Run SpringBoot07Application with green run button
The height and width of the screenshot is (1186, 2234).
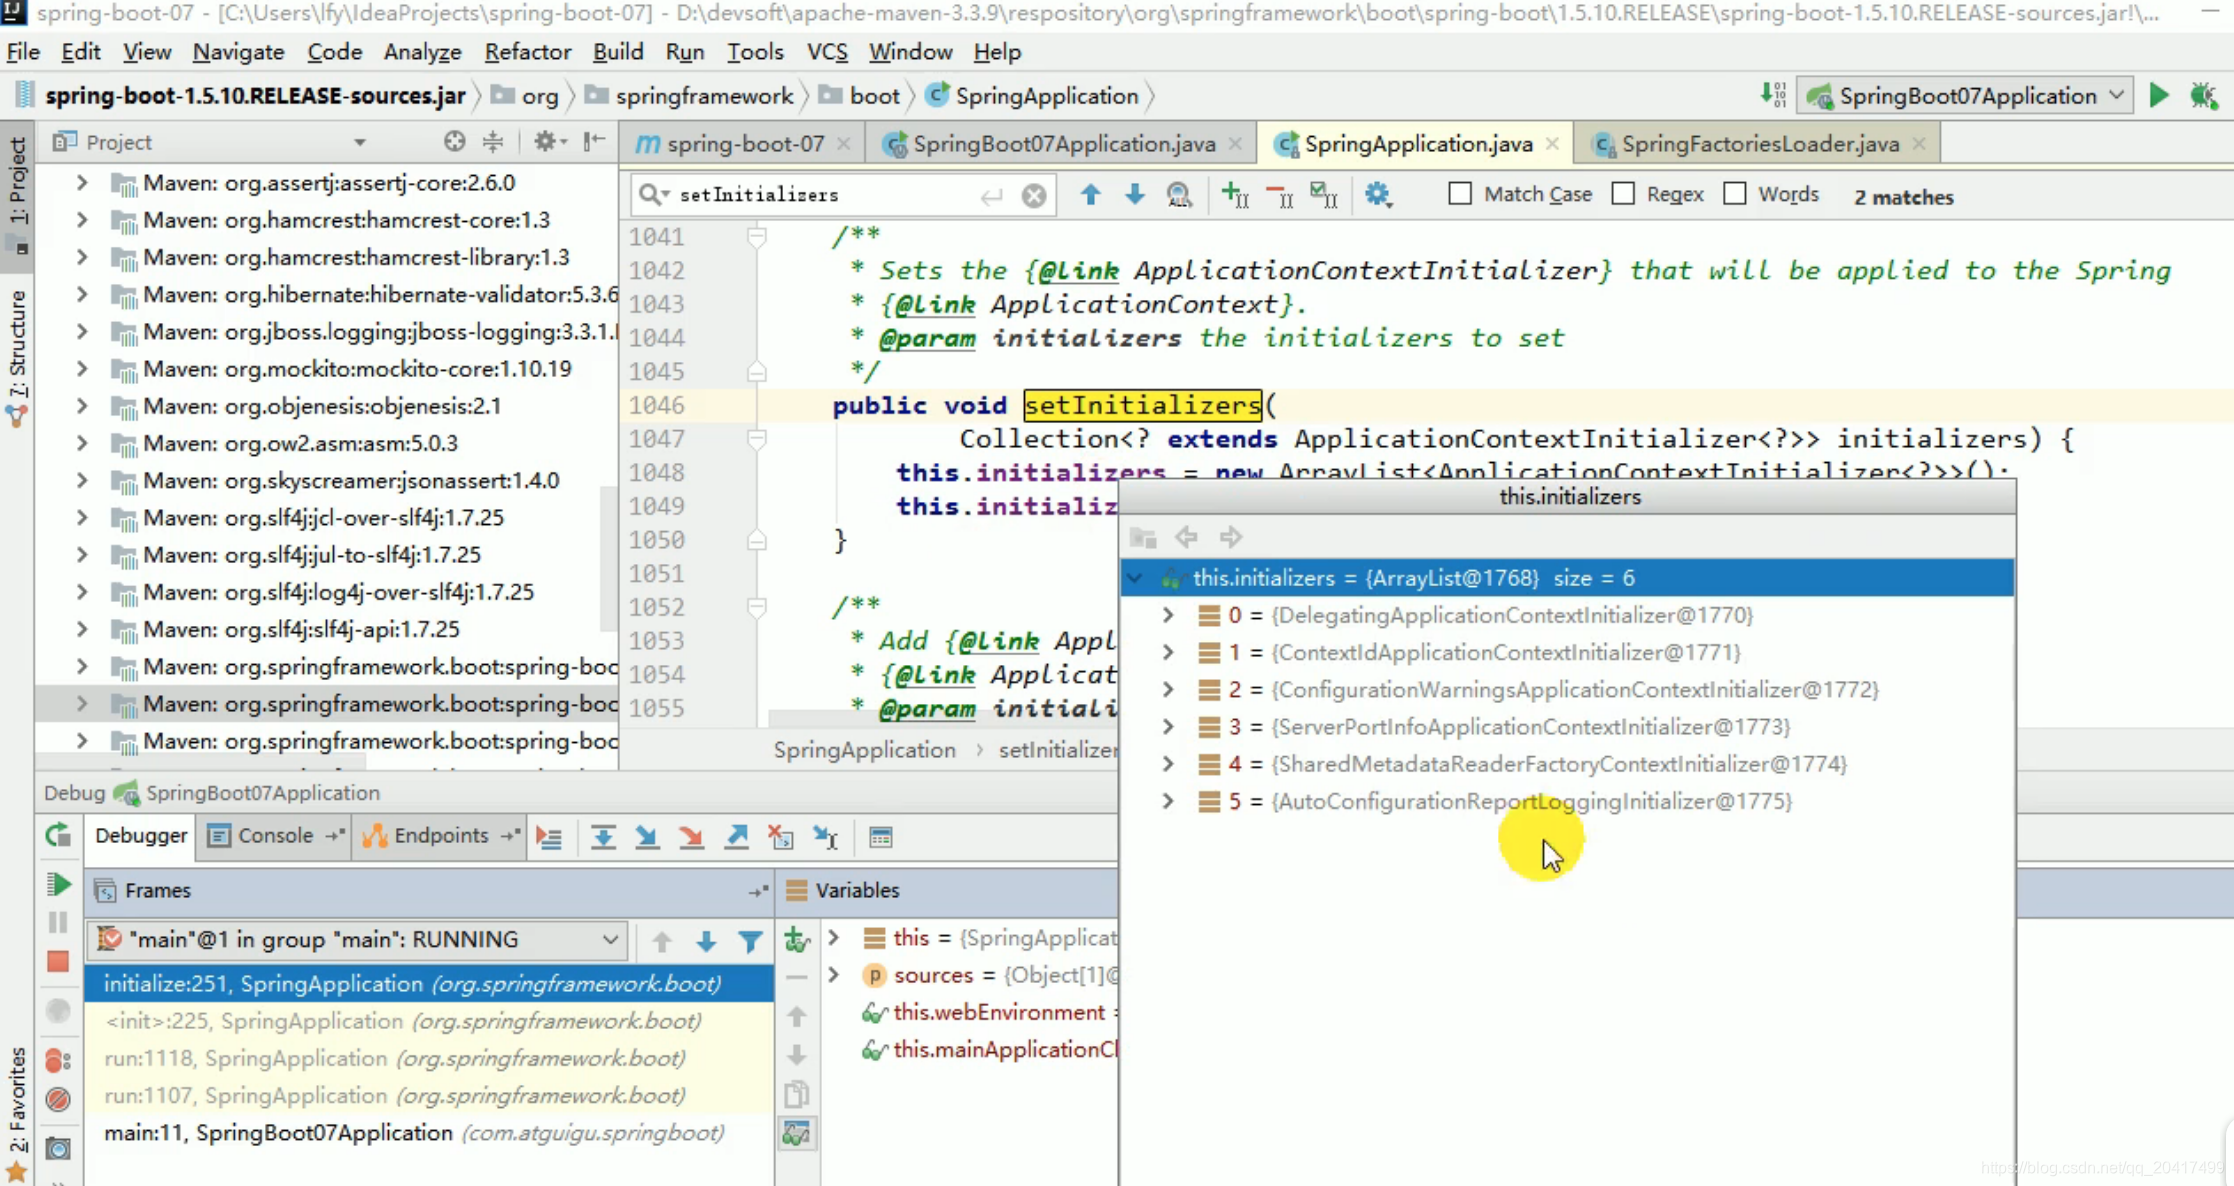[2159, 96]
